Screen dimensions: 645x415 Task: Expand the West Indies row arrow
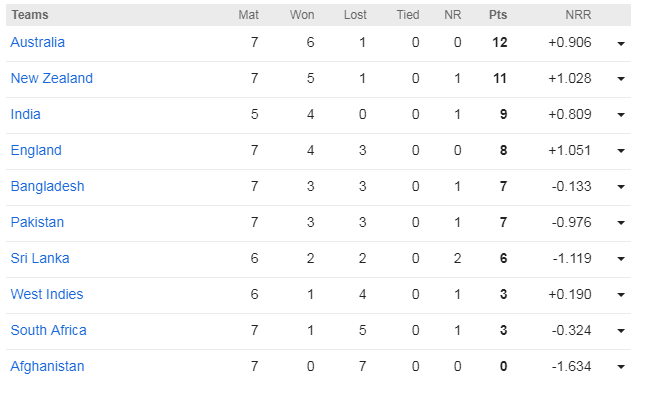pyautogui.click(x=621, y=296)
